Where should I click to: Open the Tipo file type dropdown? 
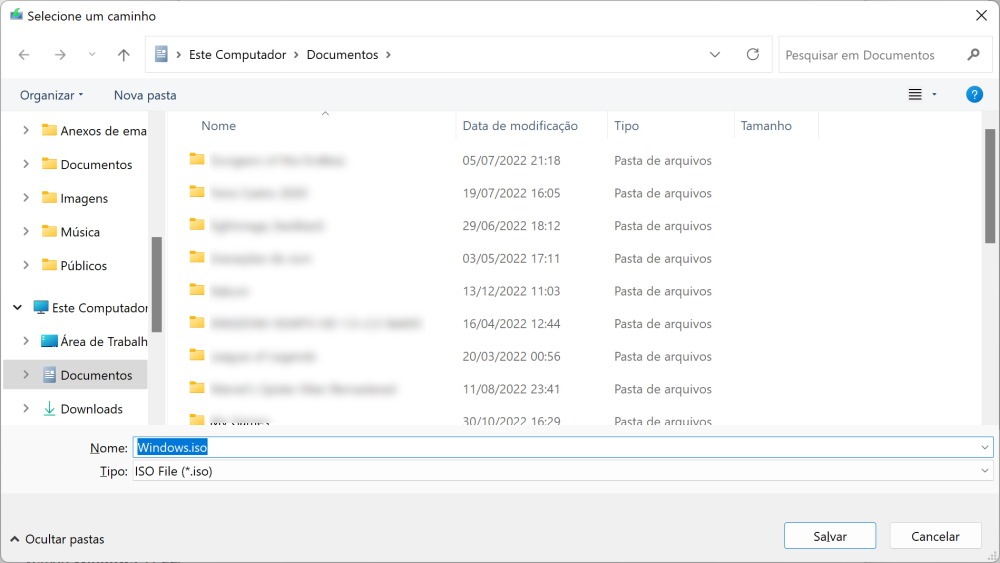pyautogui.click(x=985, y=471)
